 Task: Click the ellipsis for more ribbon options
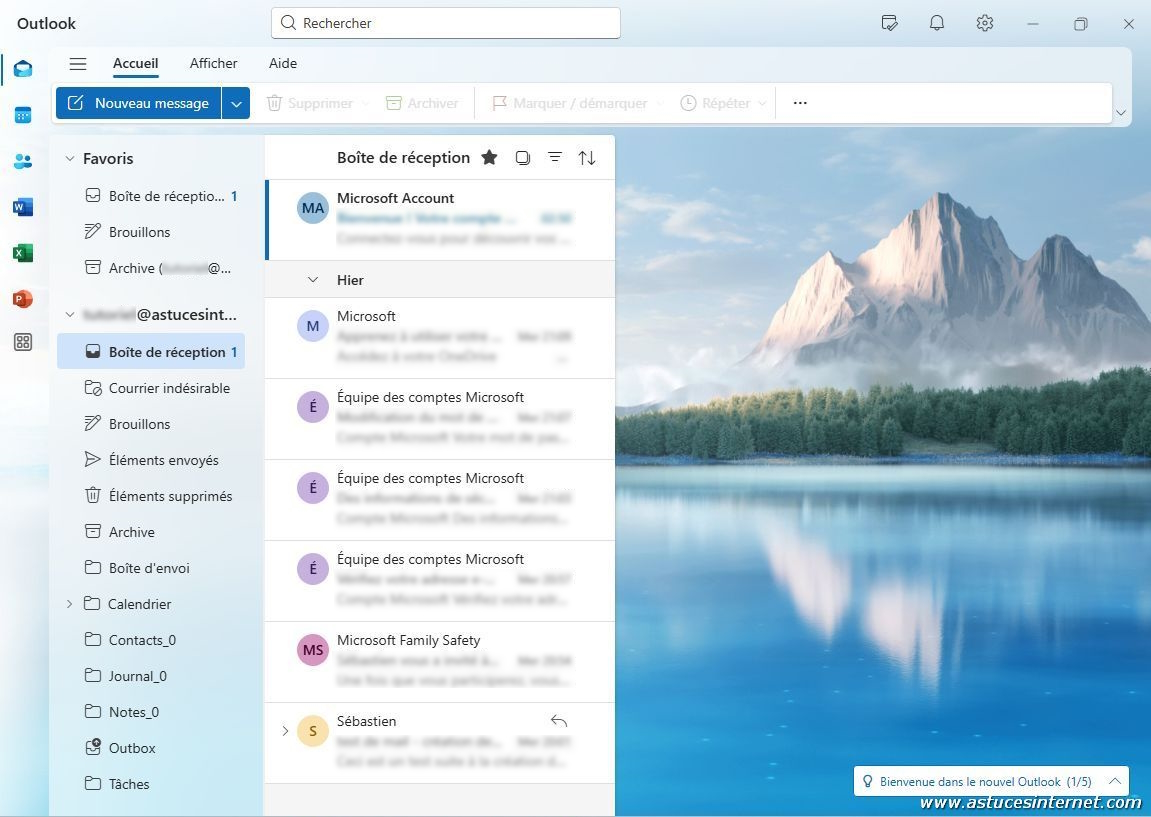(x=800, y=103)
